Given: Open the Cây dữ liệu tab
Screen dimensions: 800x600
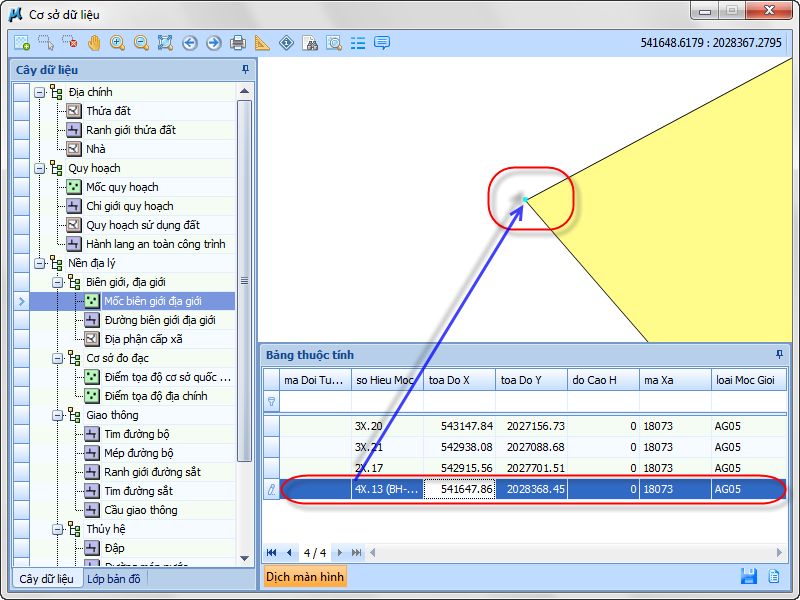Looking at the screenshot, I should pyautogui.click(x=46, y=578).
